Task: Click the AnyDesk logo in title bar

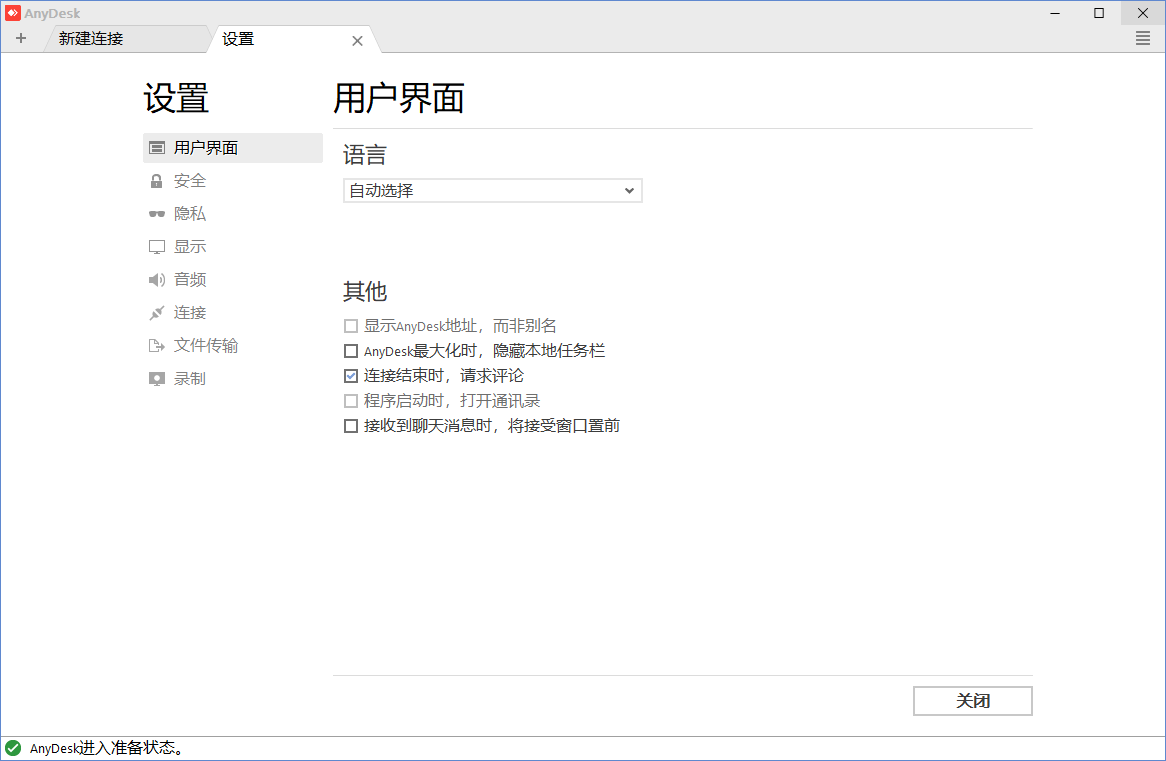Action: coord(13,13)
